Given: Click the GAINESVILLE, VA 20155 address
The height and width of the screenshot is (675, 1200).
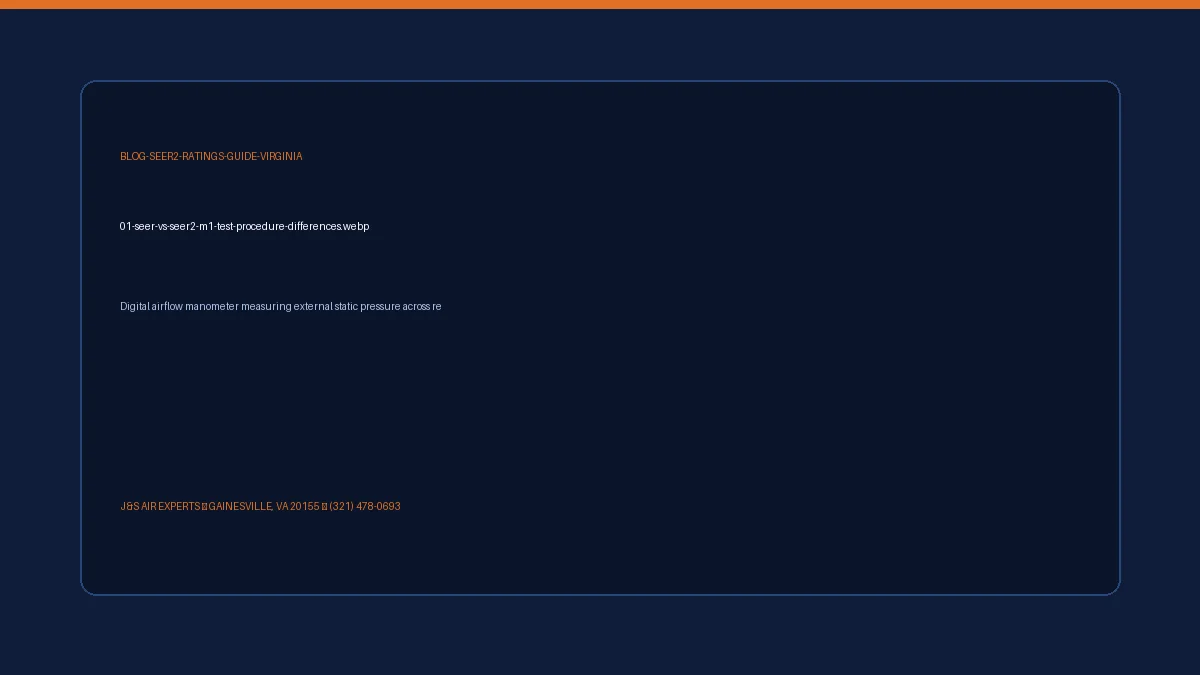Looking at the screenshot, I should [x=264, y=506].
